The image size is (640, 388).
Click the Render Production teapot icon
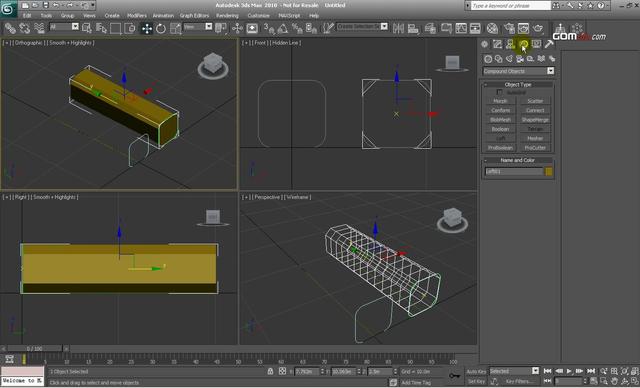click(x=538, y=28)
